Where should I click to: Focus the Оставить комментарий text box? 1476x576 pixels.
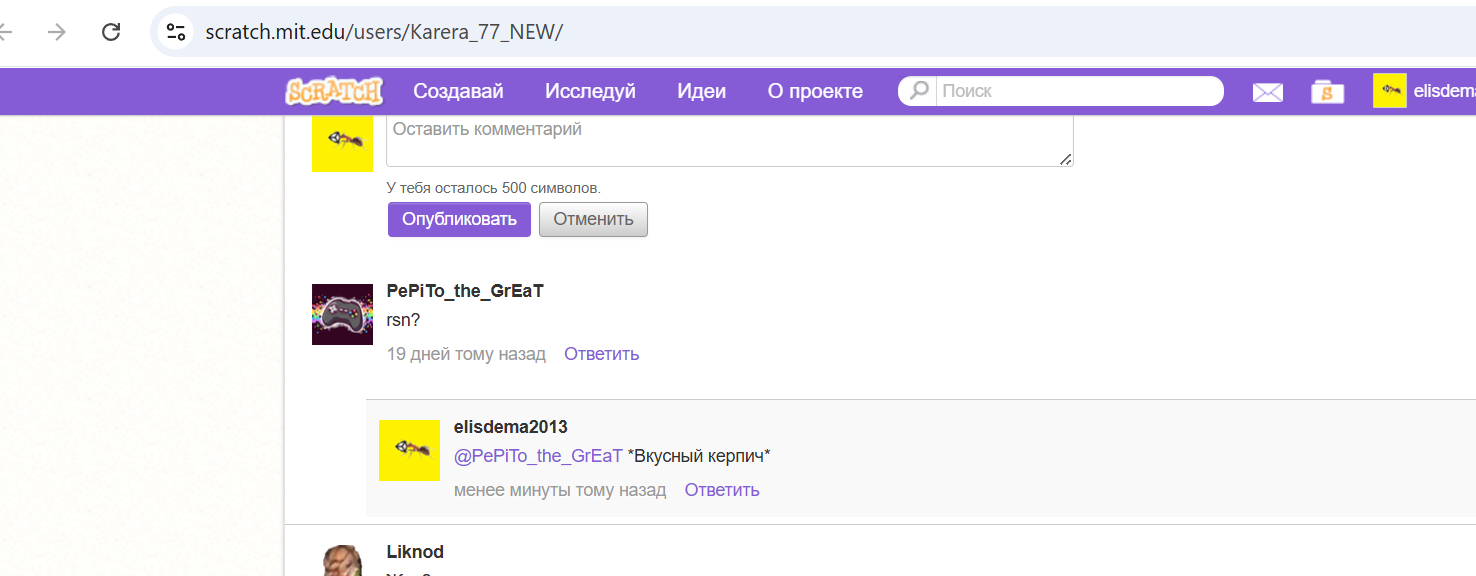point(729,140)
